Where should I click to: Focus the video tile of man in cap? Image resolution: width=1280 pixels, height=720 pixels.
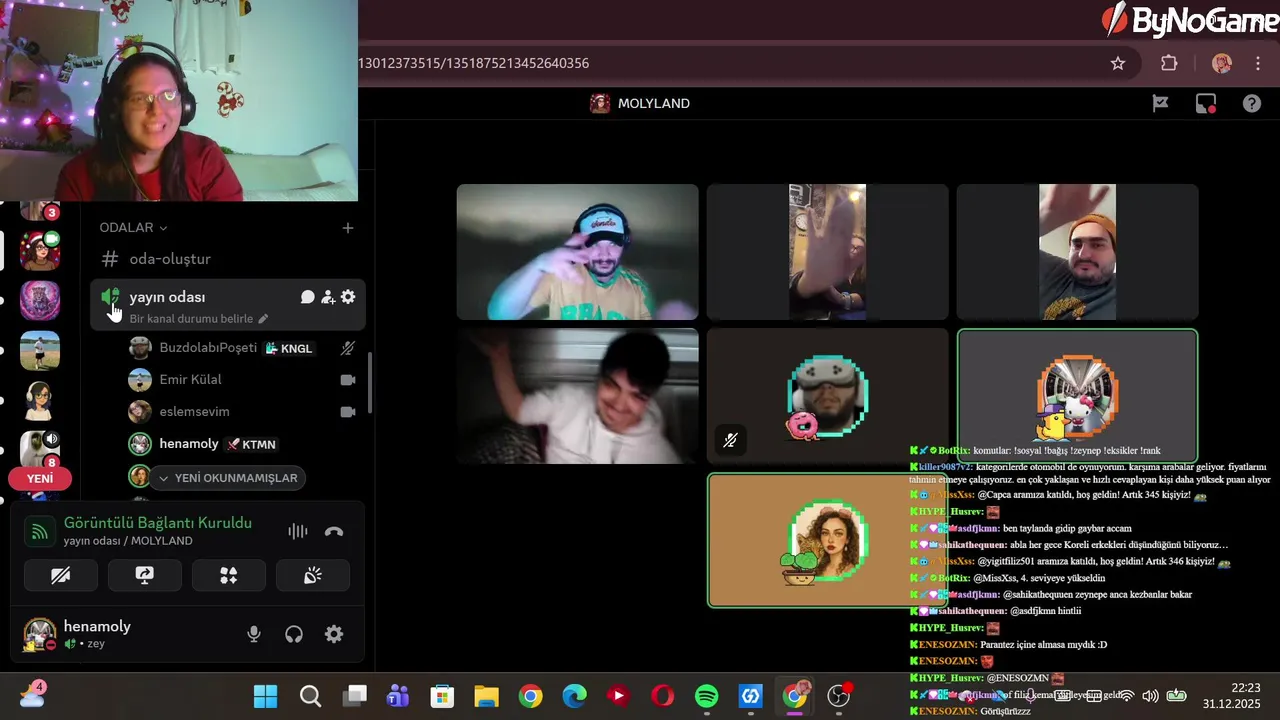click(577, 252)
